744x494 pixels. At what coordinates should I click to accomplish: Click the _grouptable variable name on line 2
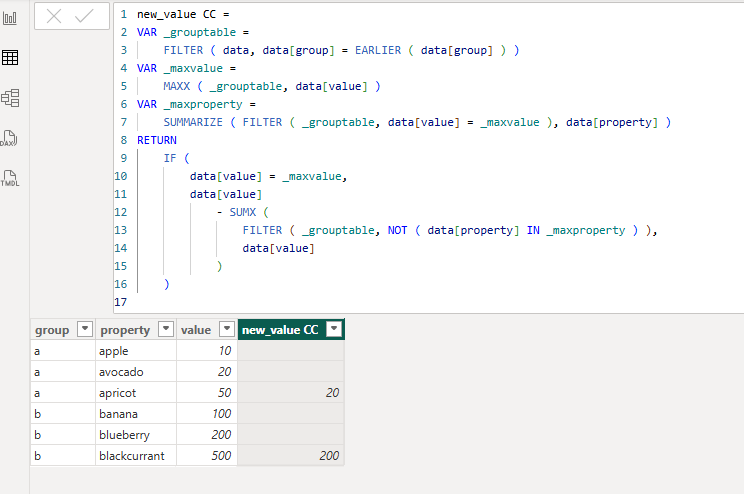pyautogui.click(x=200, y=32)
